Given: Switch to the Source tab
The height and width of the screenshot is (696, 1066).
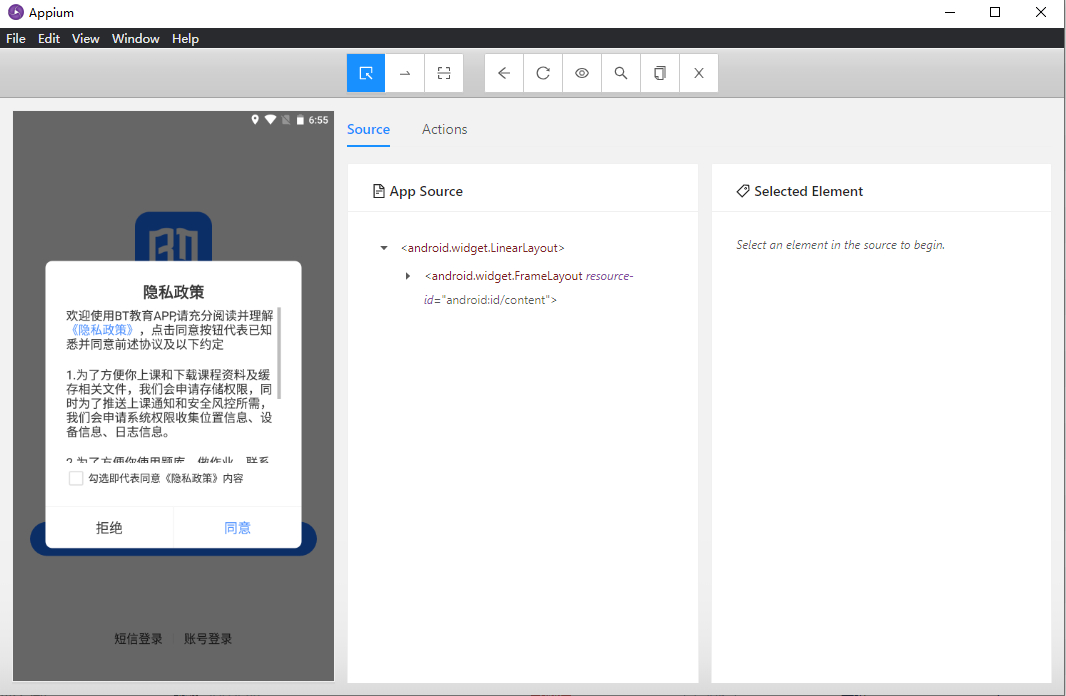Looking at the screenshot, I should pos(368,129).
